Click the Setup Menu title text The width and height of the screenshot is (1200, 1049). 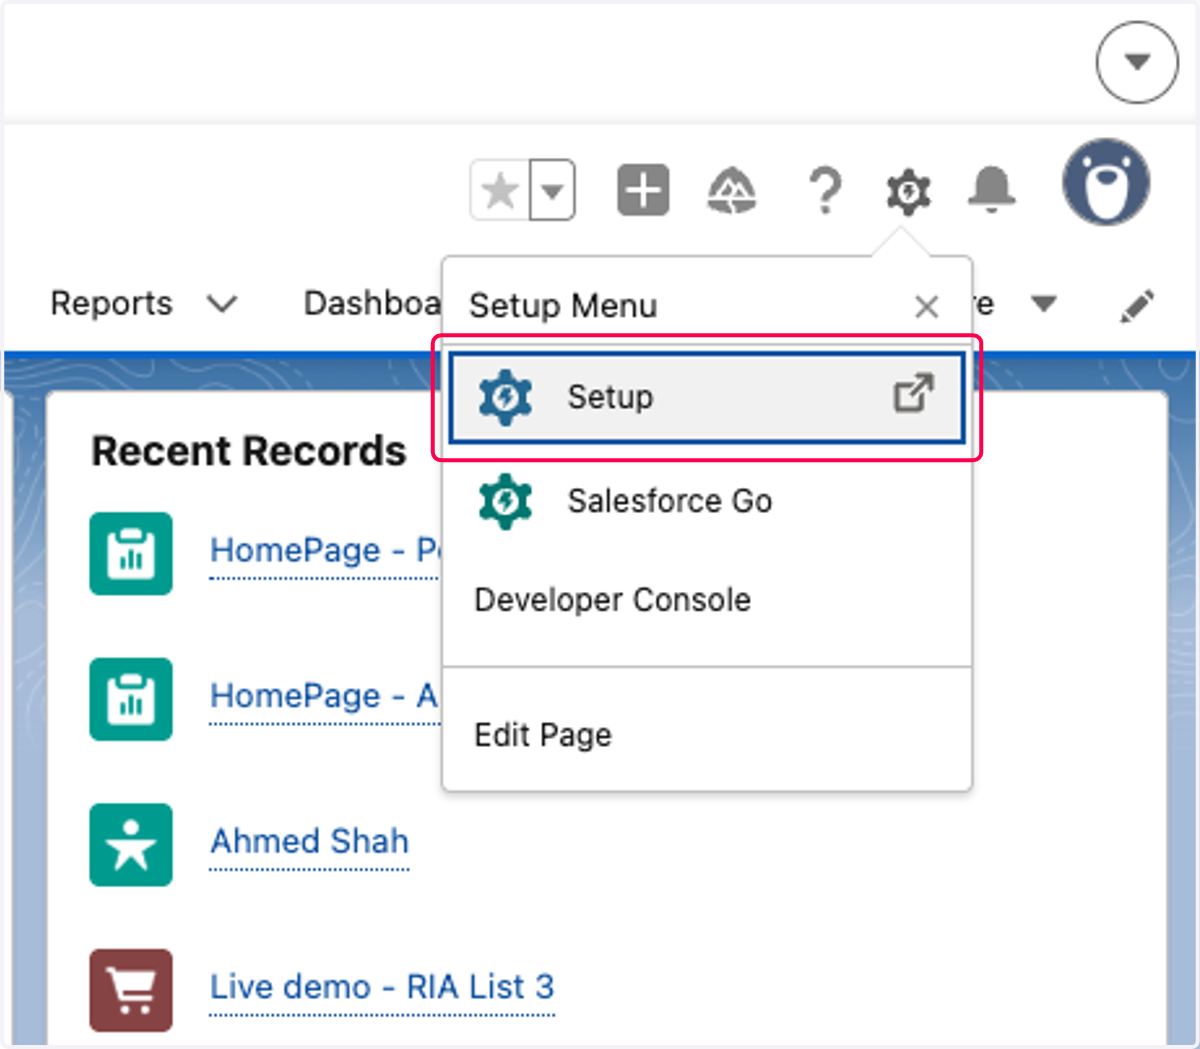tap(563, 306)
